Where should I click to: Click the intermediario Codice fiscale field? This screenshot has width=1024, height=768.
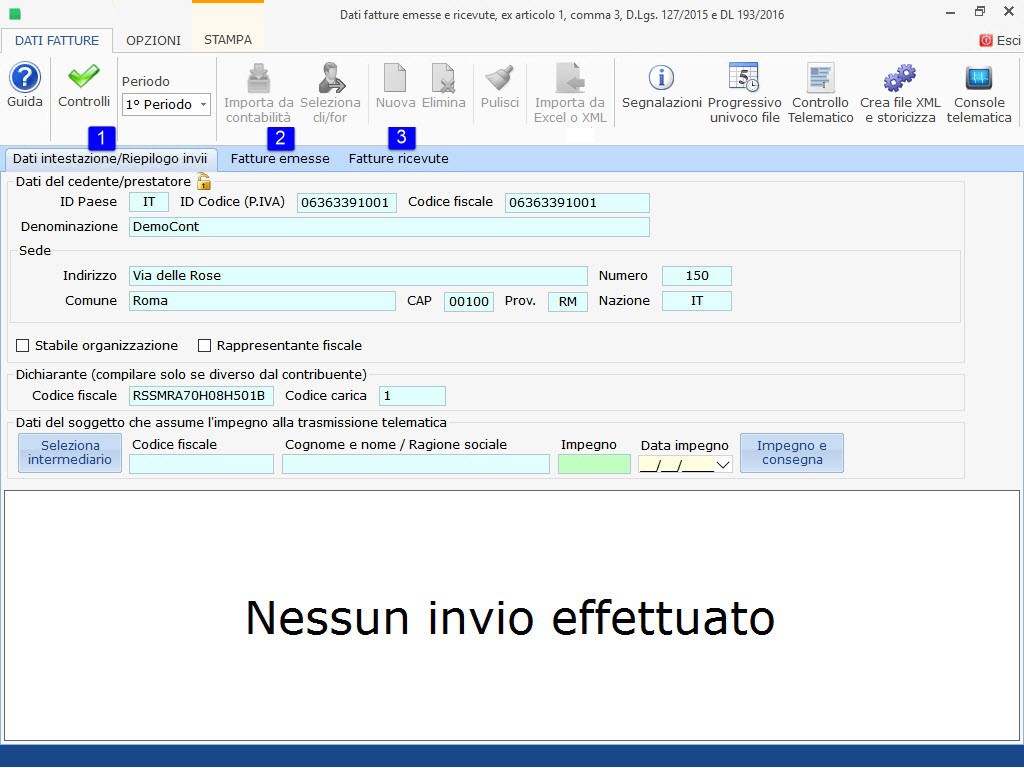[201, 464]
